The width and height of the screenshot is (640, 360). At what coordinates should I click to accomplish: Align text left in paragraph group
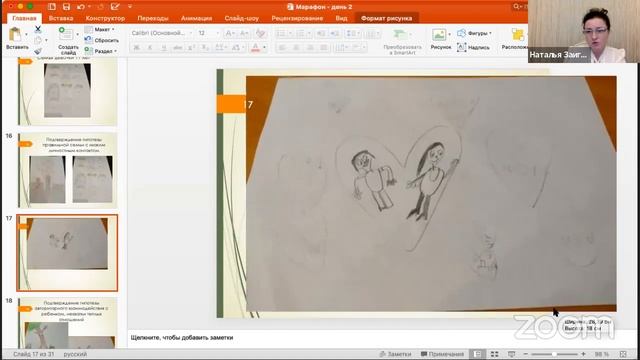click(282, 48)
